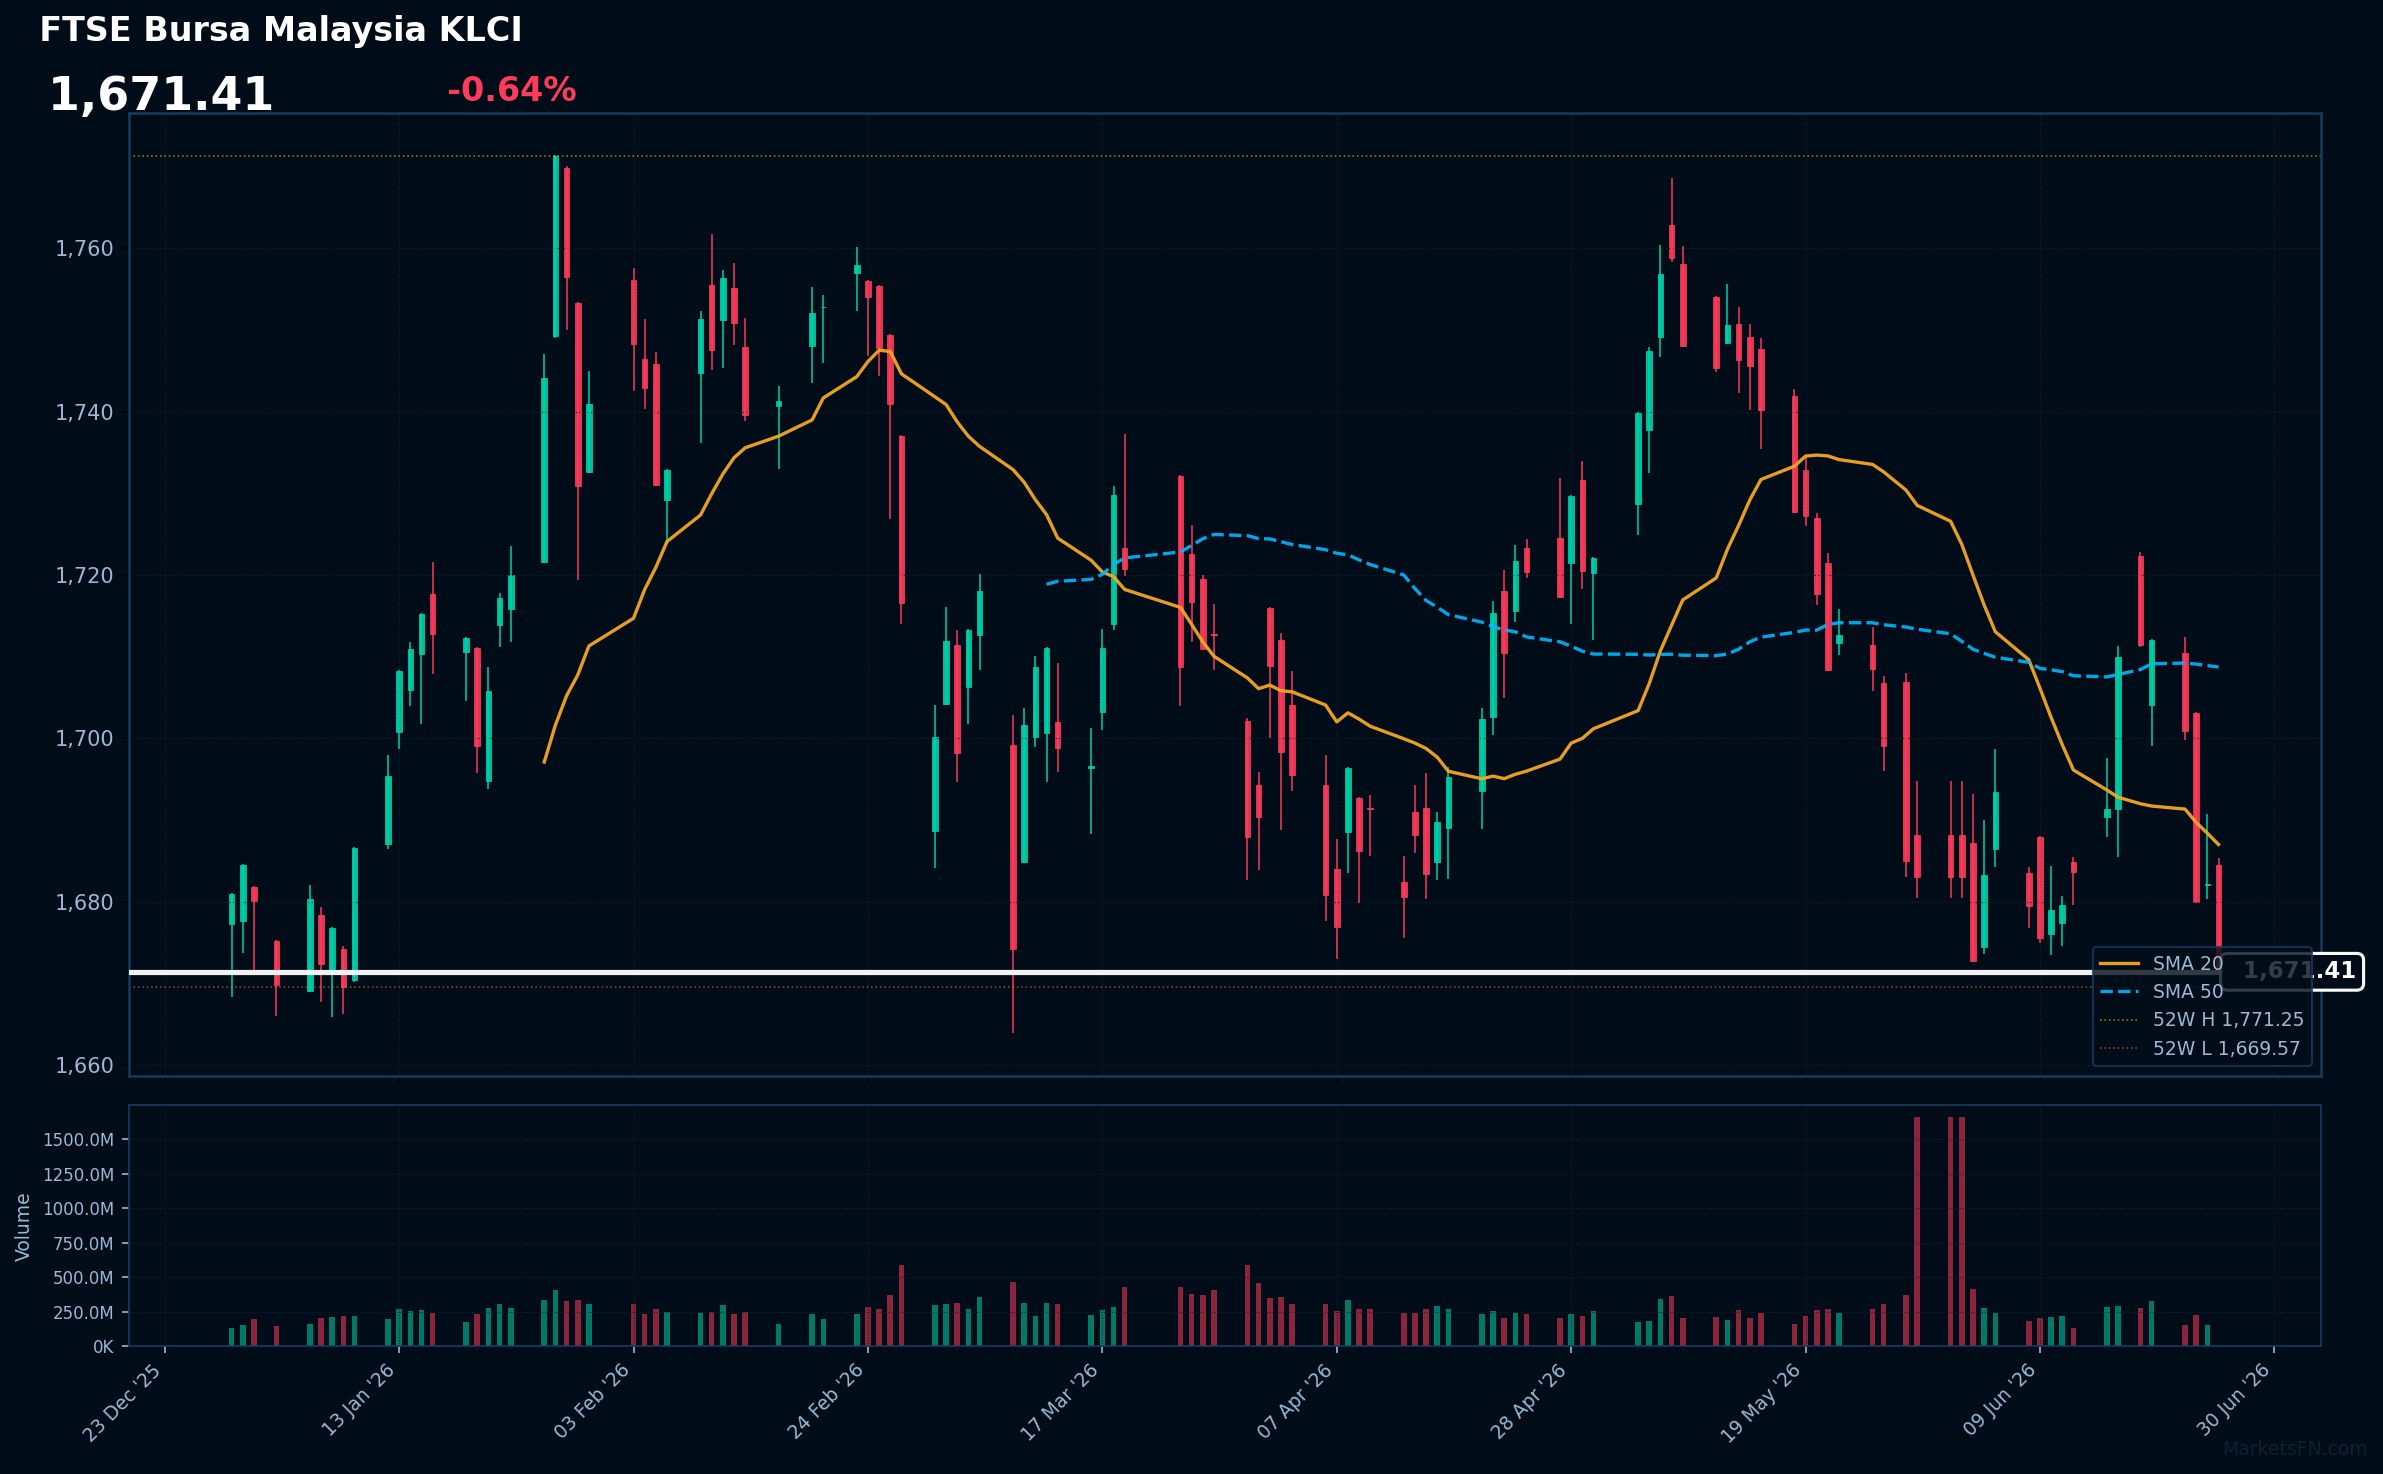The width and height of the screenshot is (2383, 1474).
Task: Select the 13 Jan '26 date label
Action: point(357,1402)
